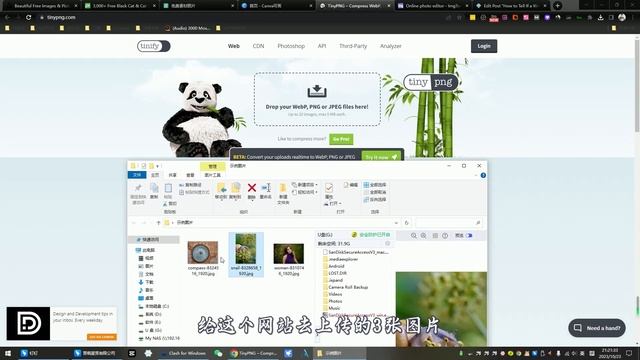Select the Android folder in USB drive list
640x360 pixels.
333,266
